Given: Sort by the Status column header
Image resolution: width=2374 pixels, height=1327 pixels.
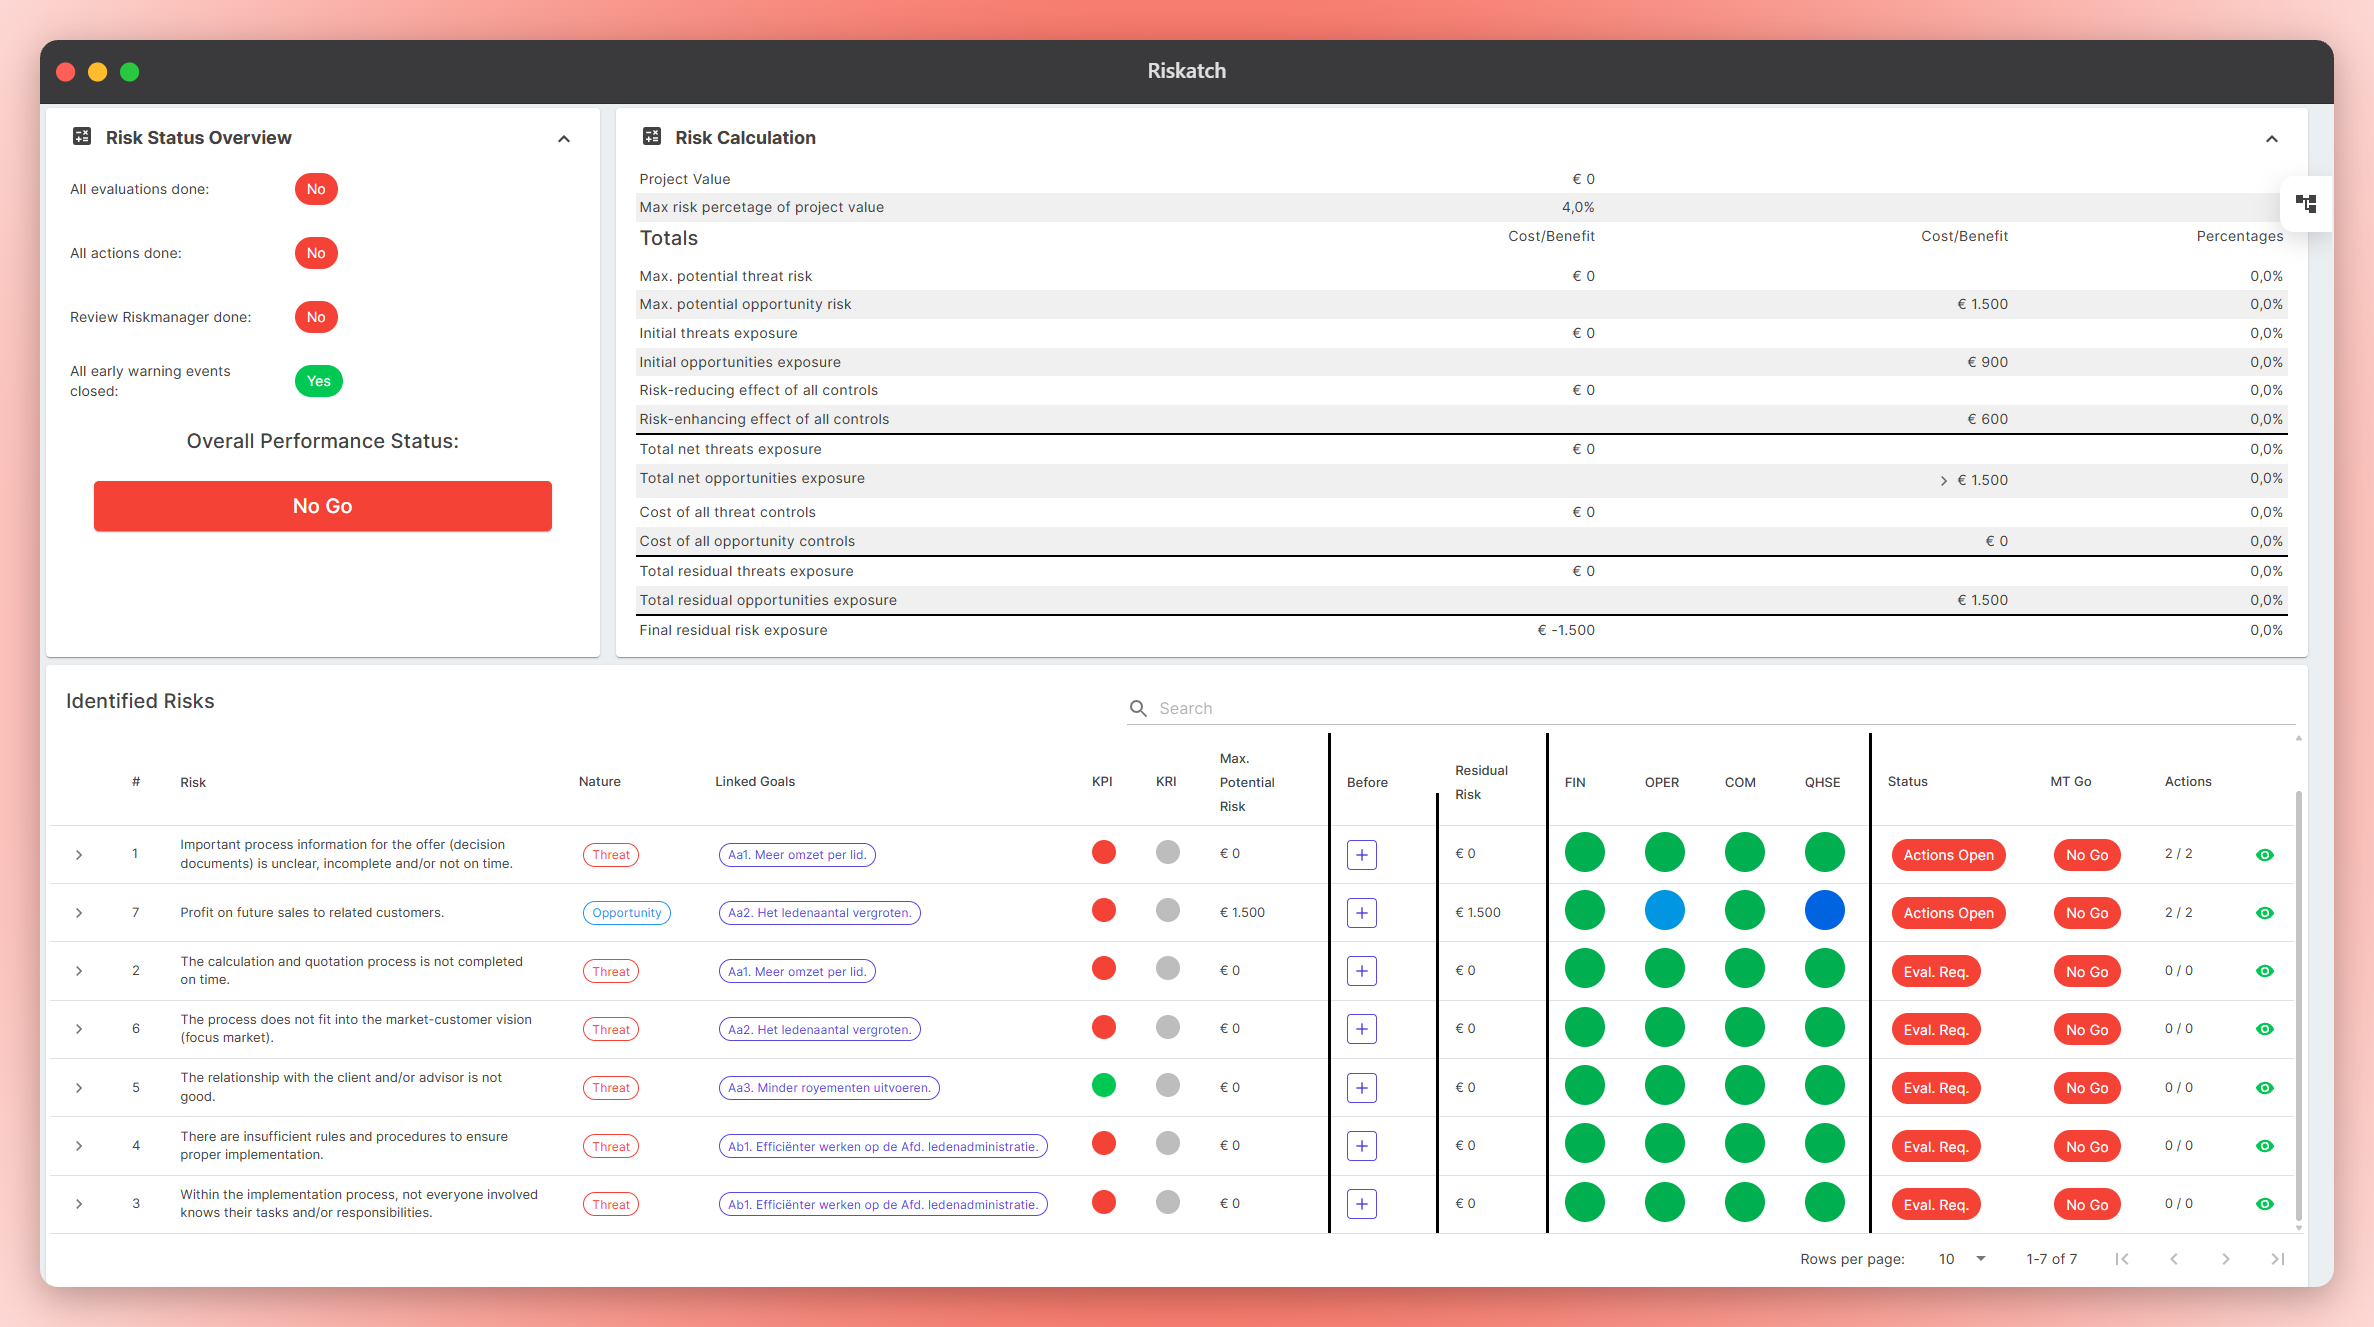Looking at the screenshot, I should pyautogui.click(x=1908, y=782).
